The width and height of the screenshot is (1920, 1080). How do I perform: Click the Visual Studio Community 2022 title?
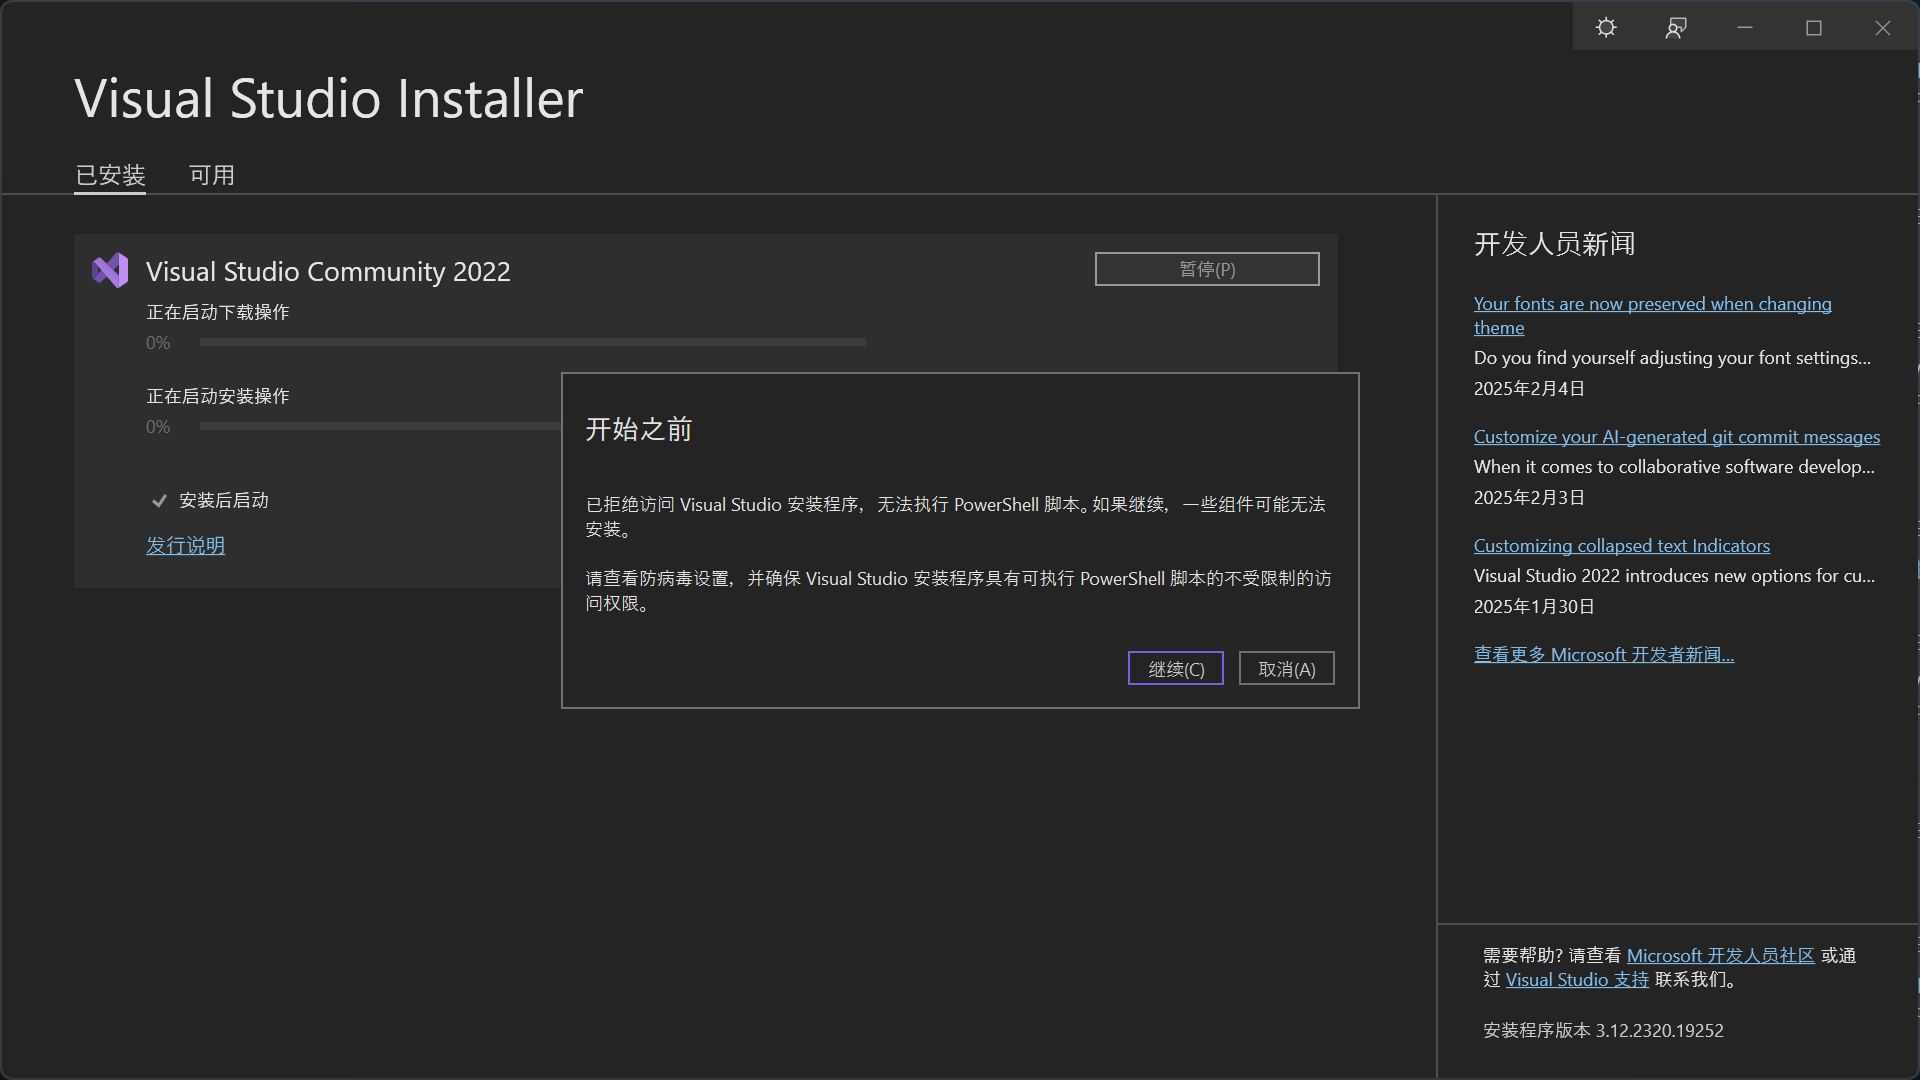[x=328, y=271]
